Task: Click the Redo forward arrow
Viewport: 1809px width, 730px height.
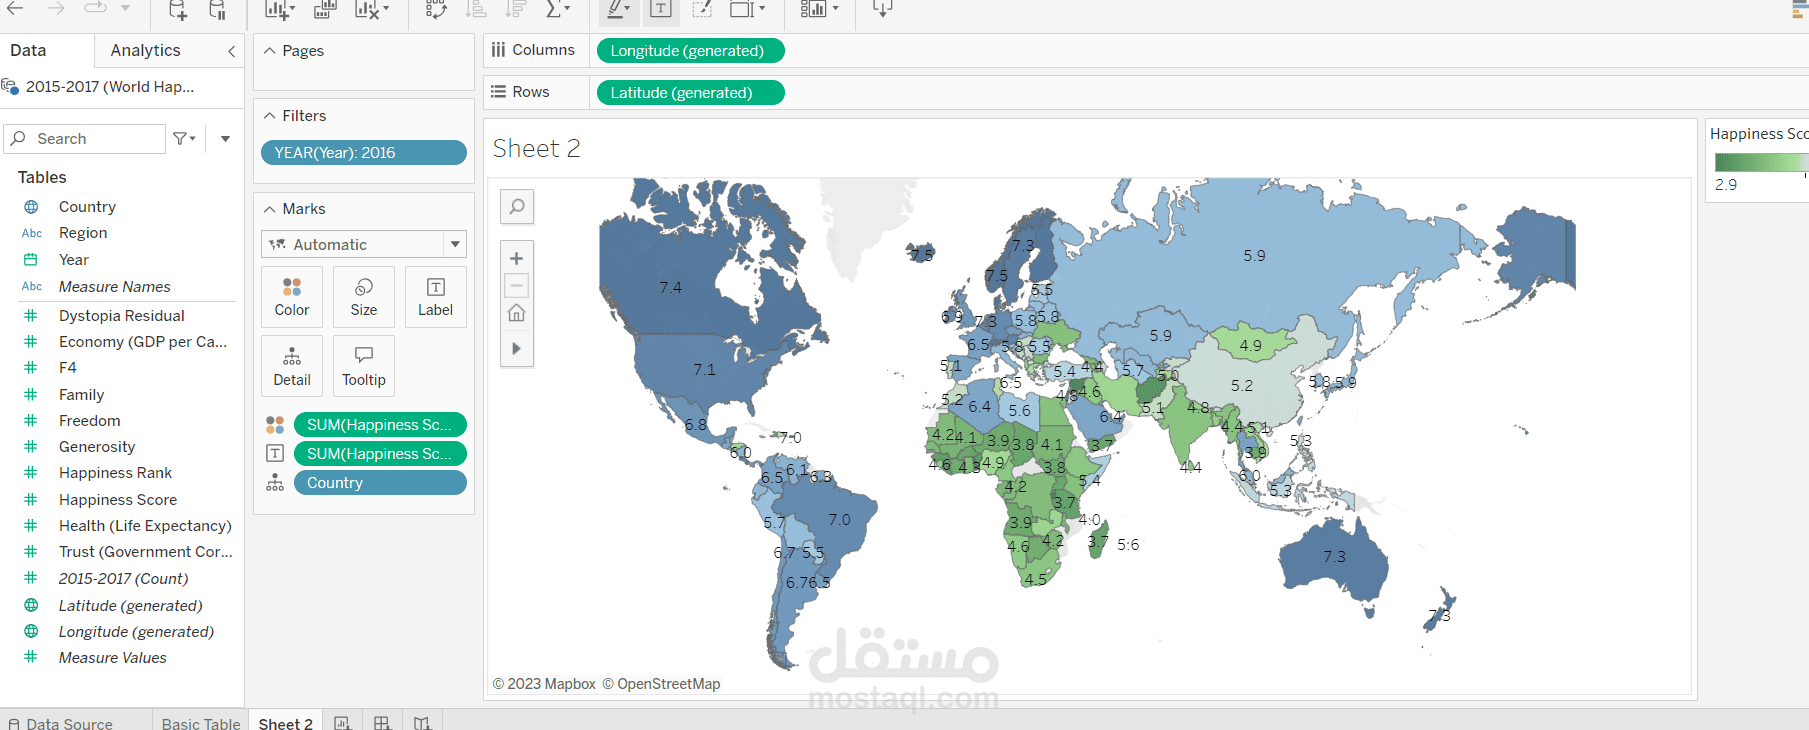Action: [x=56, y=8]
